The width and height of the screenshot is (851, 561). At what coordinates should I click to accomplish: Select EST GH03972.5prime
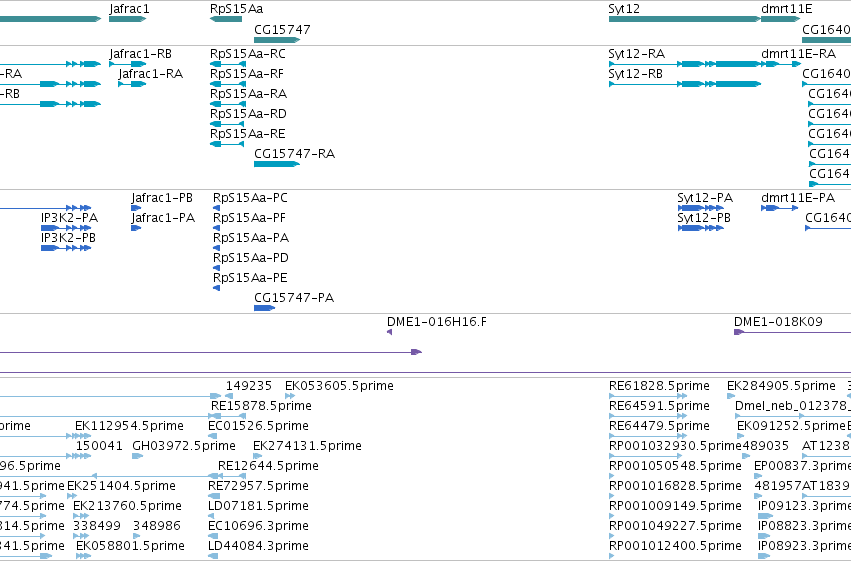tap(184, 447)
